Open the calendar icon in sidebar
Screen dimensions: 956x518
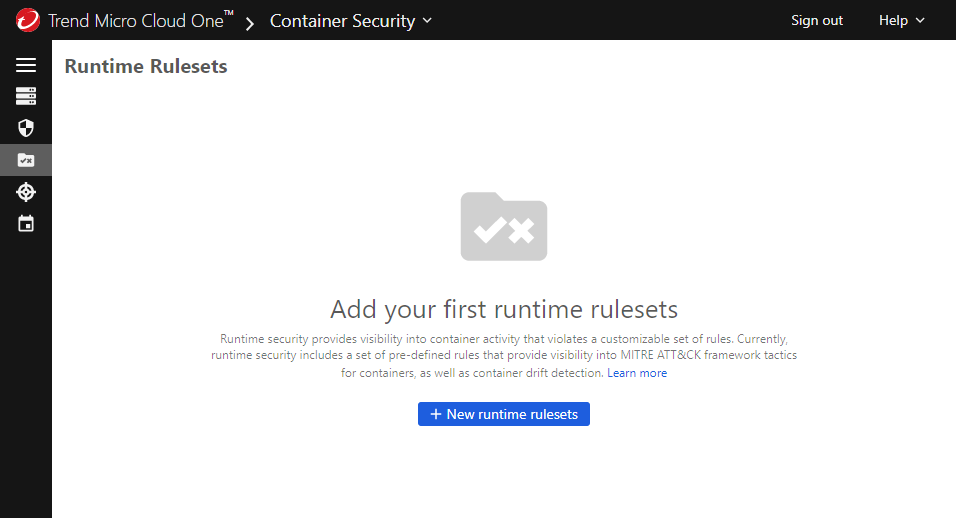tap(26, 224)
